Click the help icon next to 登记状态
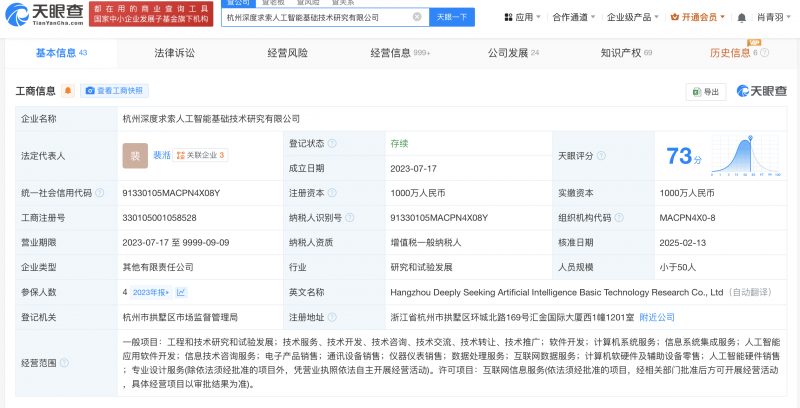Screen dimensions: 800x408 tap(332, 144)
